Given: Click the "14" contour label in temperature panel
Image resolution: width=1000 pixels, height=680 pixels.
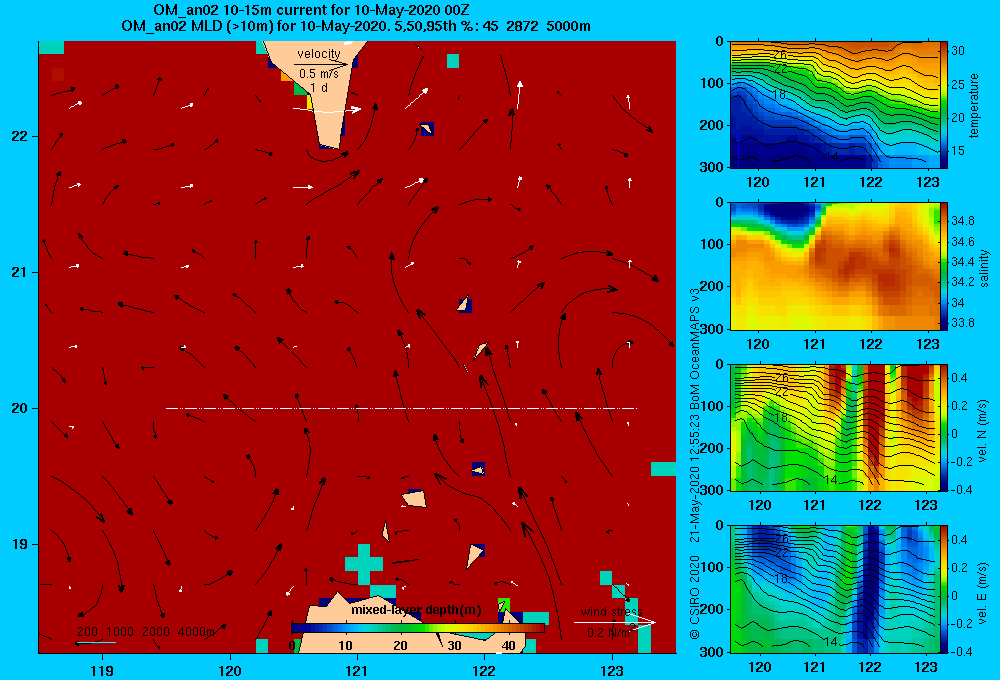Looking at the screenshot, I should pos(832,156).
